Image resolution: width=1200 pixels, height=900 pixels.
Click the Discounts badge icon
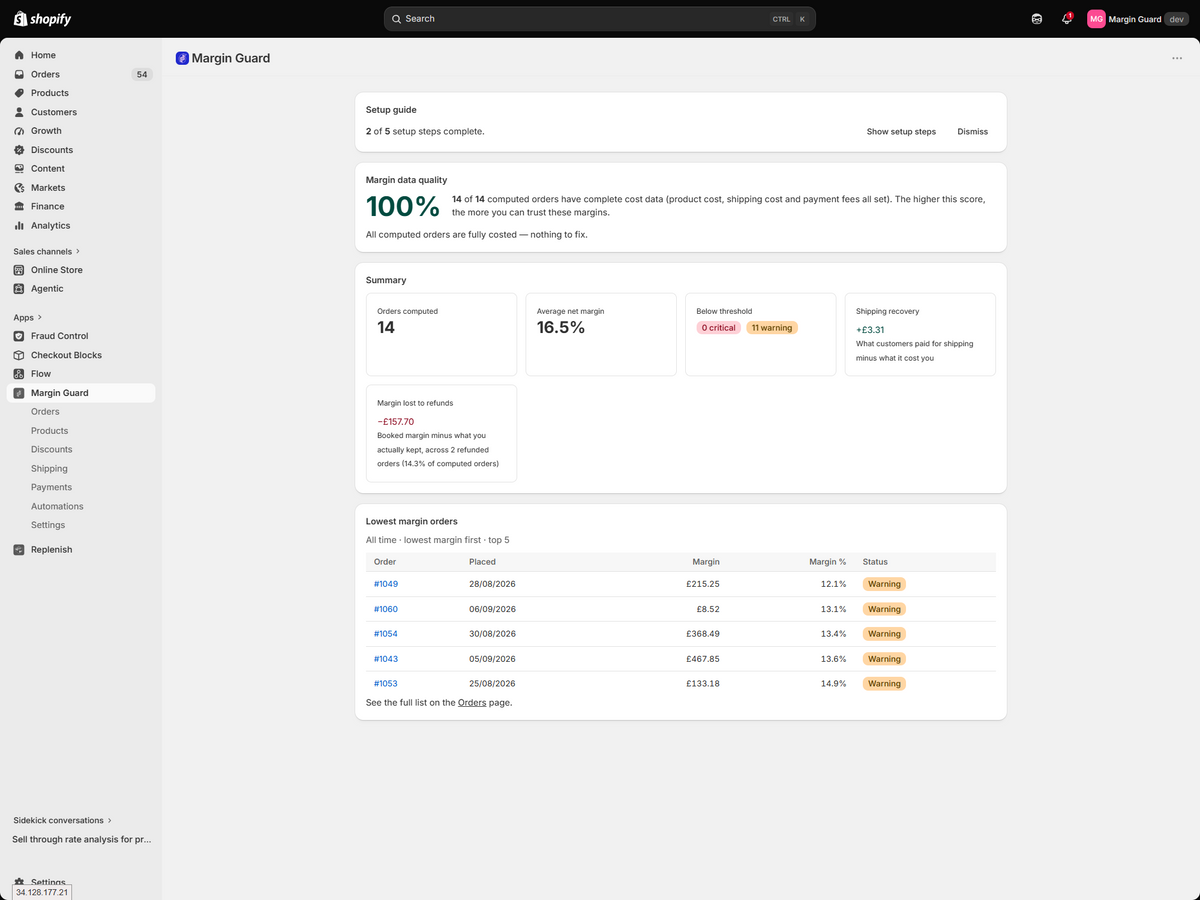(x=19, y=150)
